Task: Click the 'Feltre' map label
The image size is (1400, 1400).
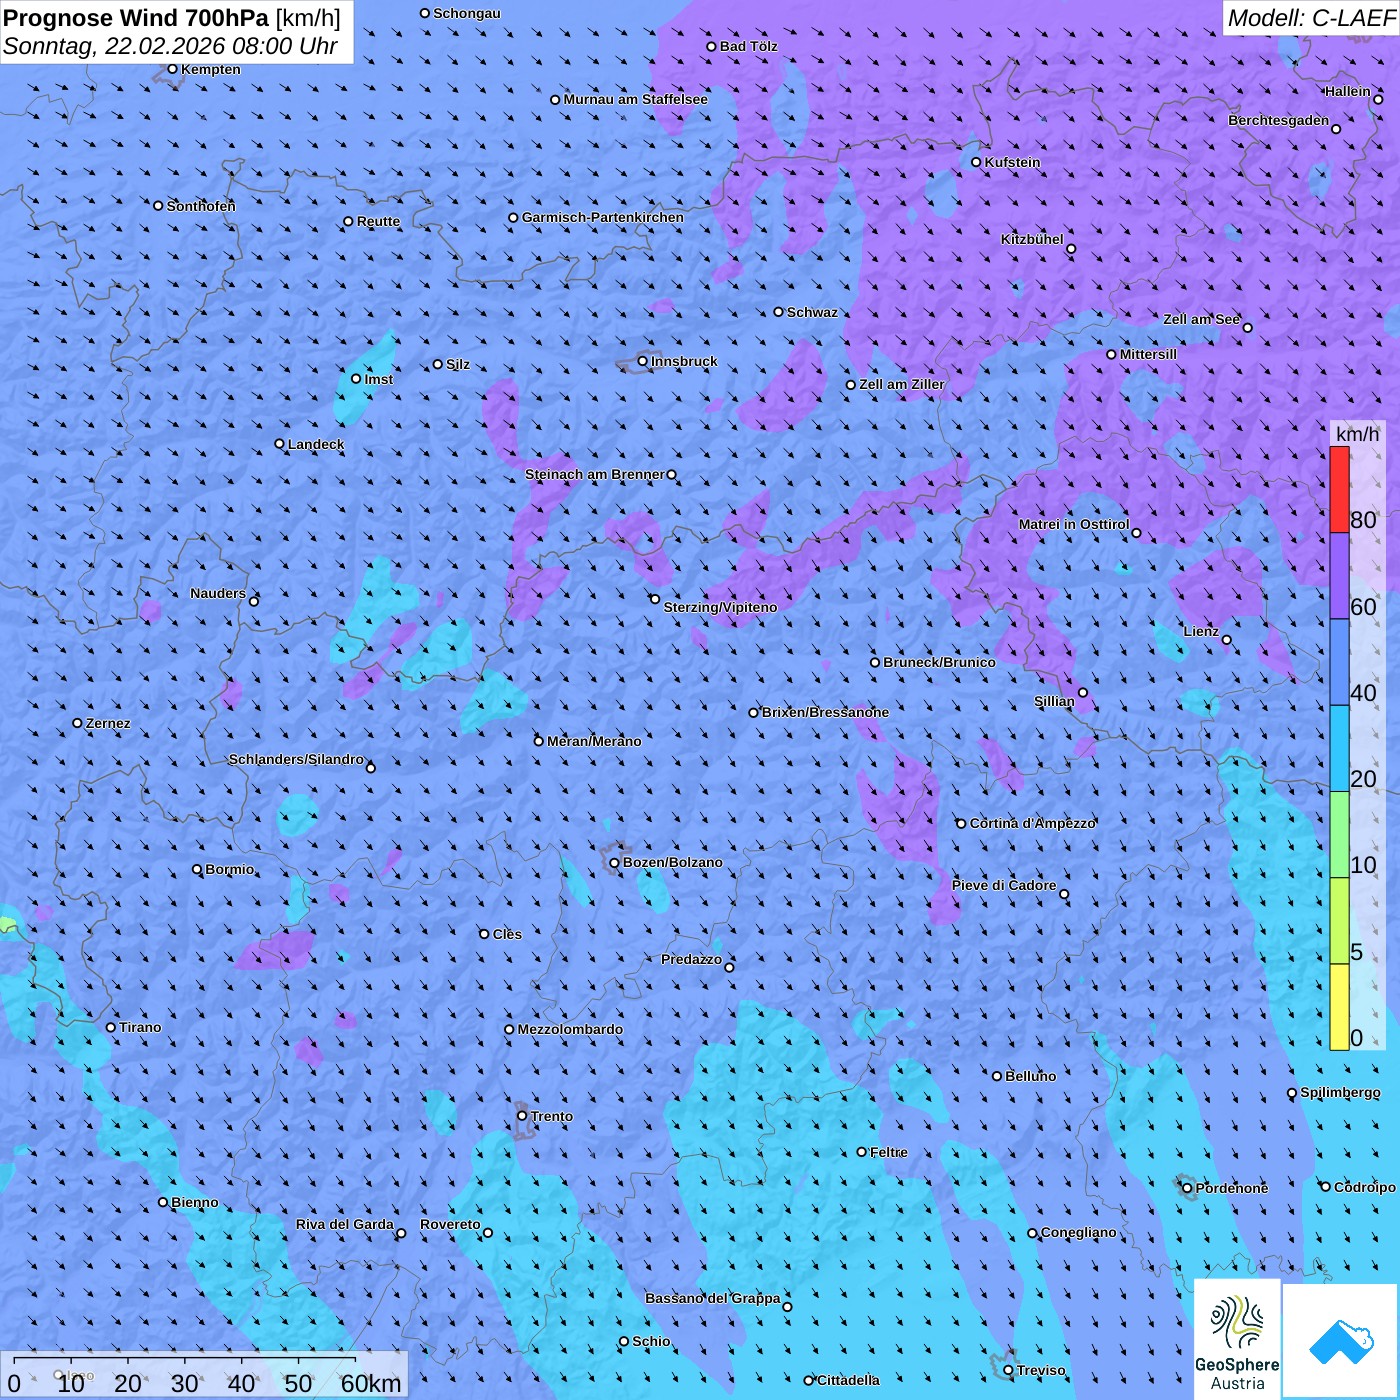Action: click(x=888, y=1152)
